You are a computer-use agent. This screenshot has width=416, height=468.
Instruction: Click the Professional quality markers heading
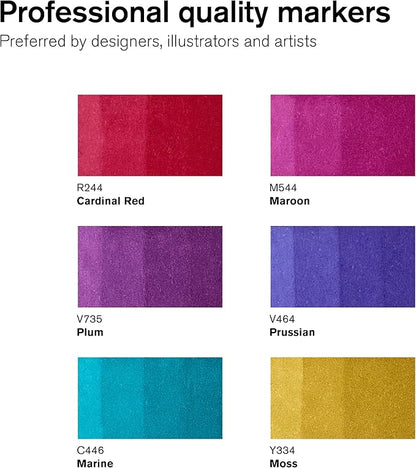[195, 13]
